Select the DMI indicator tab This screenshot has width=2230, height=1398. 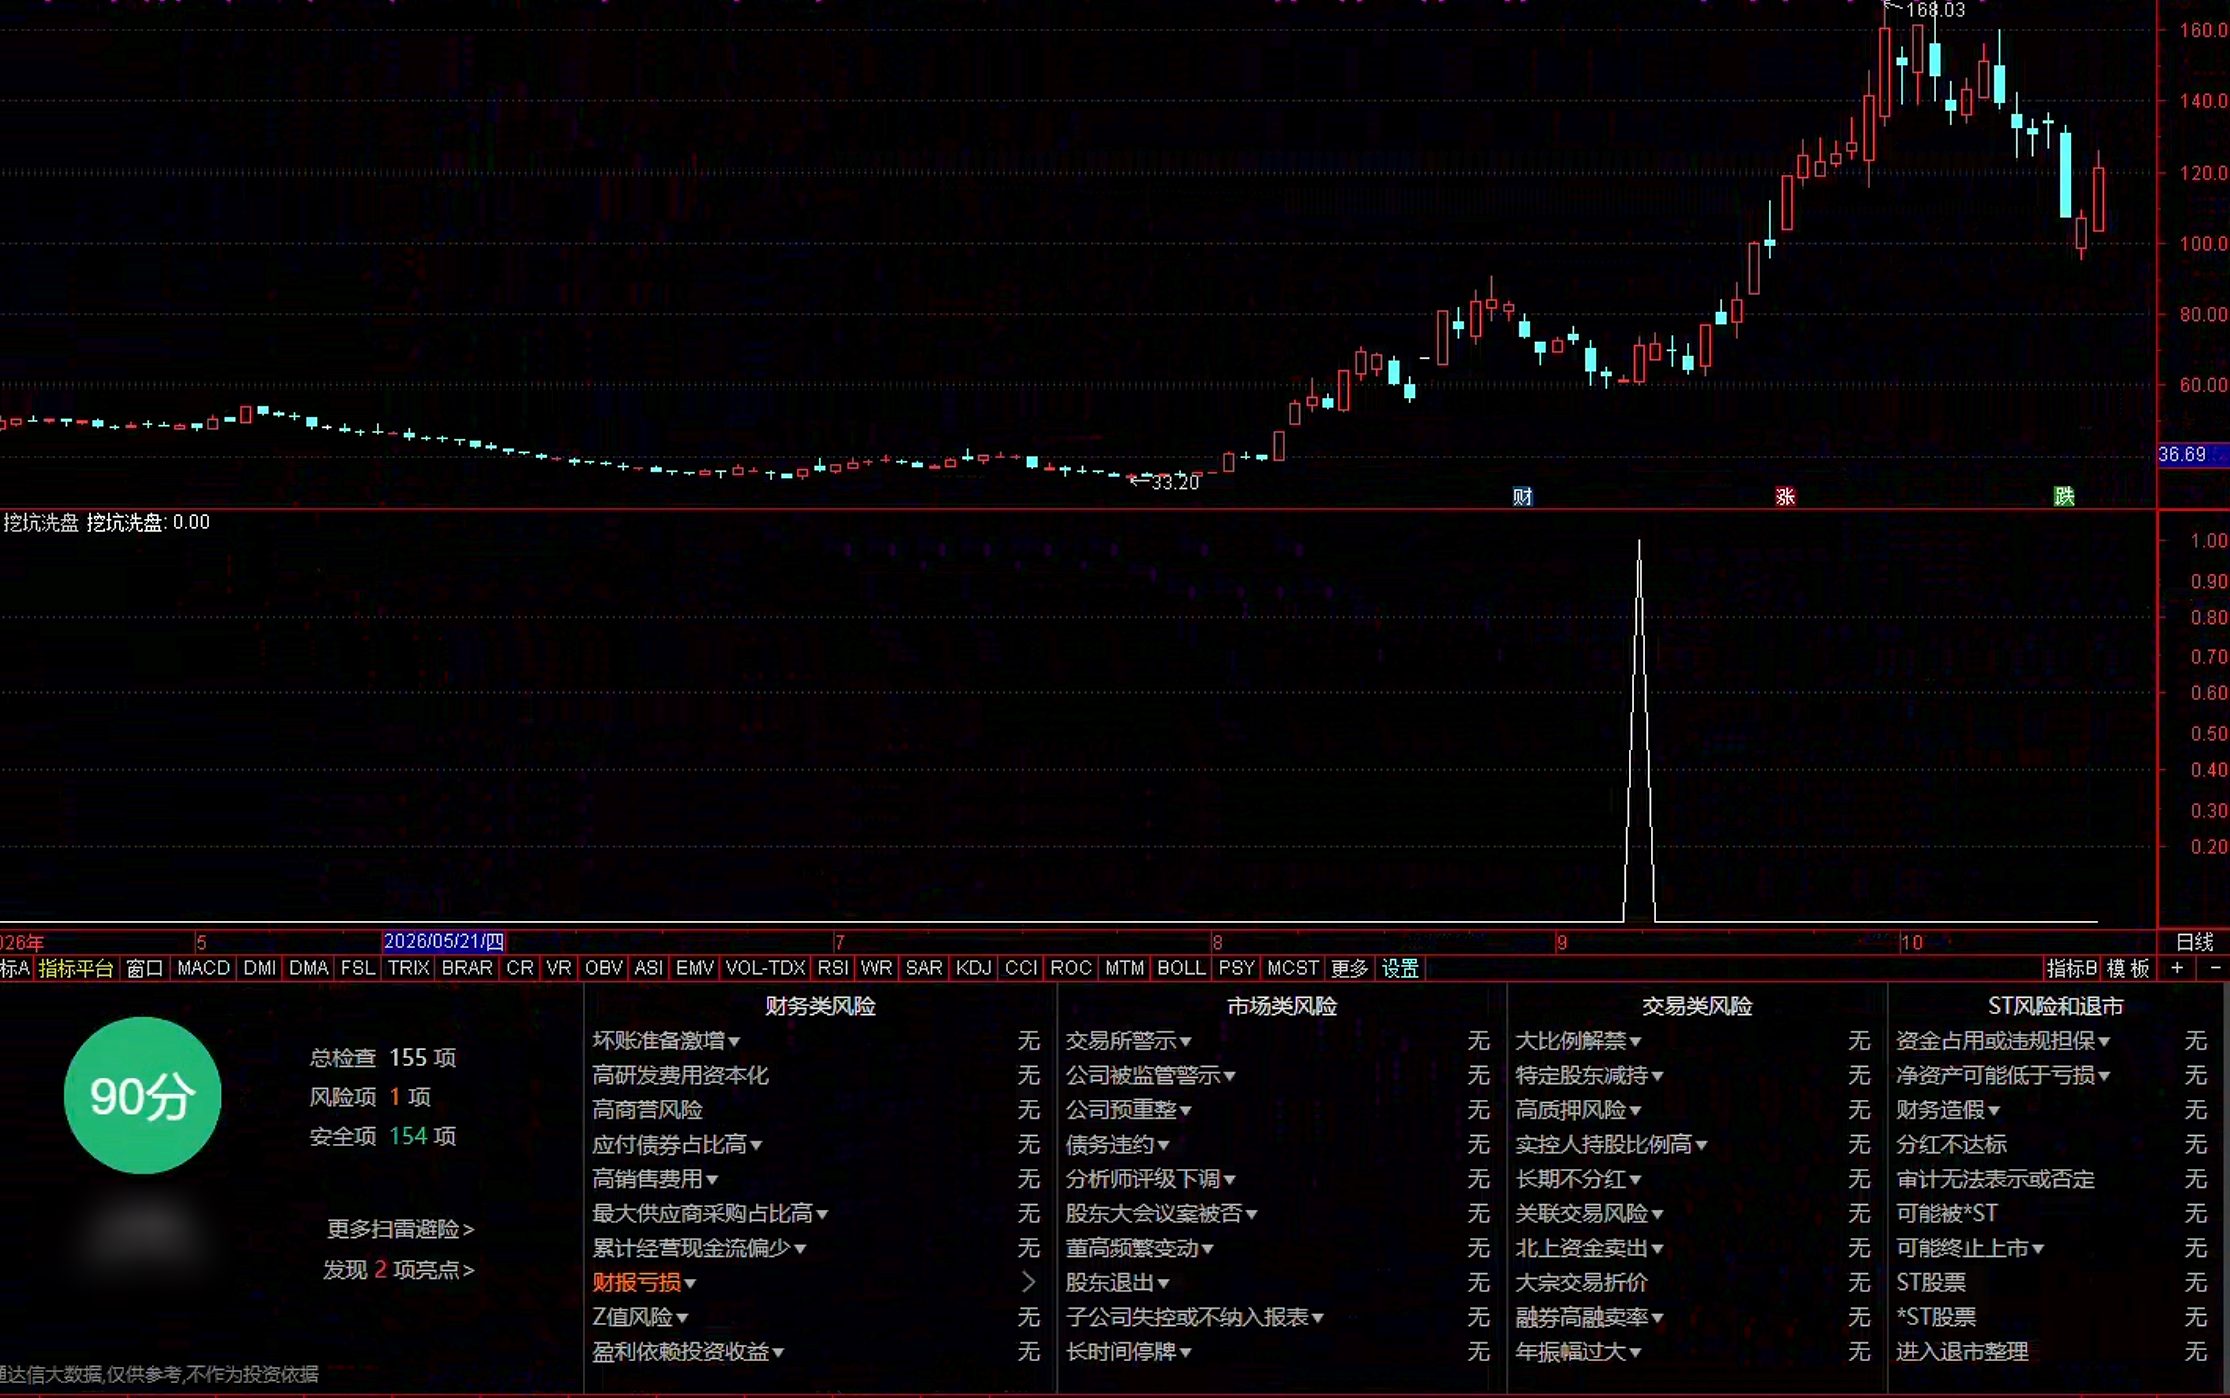tap(260, 968)
